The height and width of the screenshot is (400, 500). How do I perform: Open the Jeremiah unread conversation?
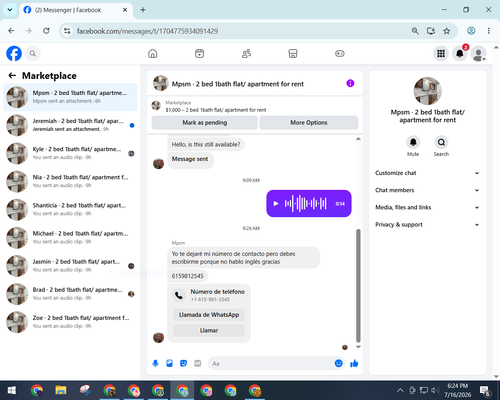(70, 125)
